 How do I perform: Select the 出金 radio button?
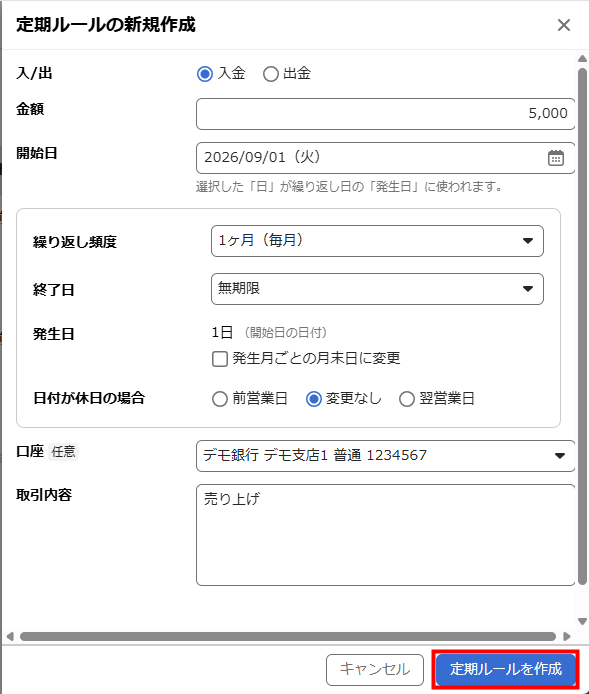(x=271, y=74)
